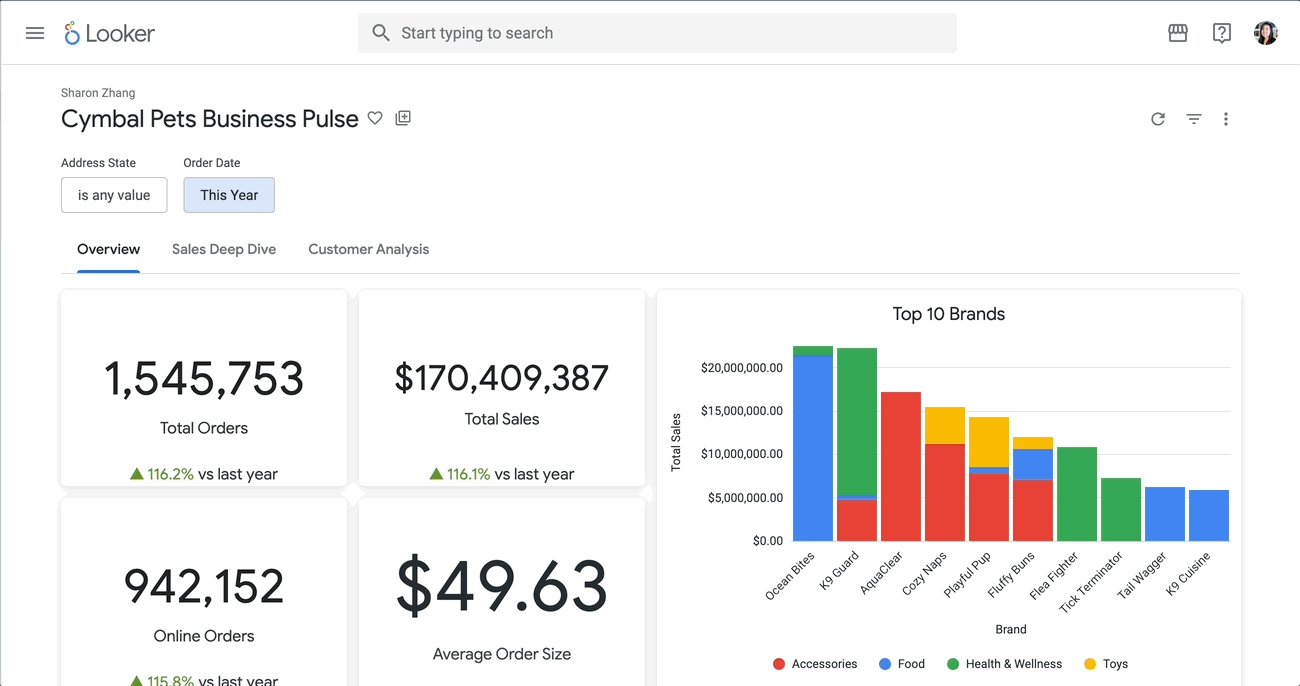1300x686 pixels.
Task: Copy the dashboard using the duplicate icon
Action: [402, 118]
